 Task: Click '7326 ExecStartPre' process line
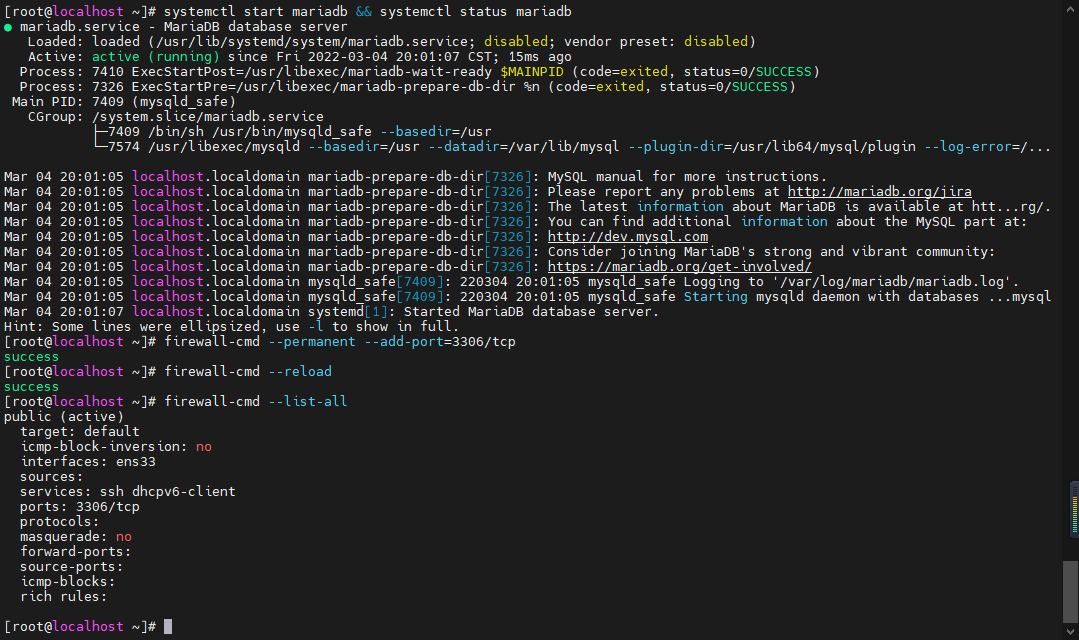[x=407, y=87]
